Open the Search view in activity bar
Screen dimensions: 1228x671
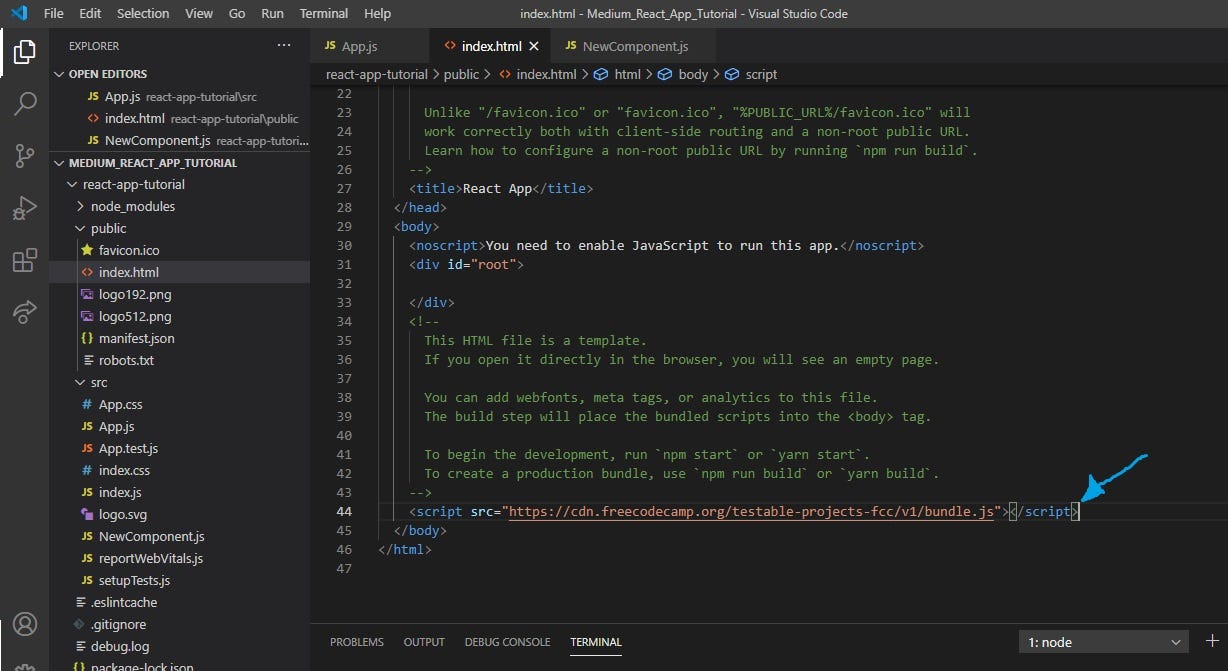click(25, 103)
